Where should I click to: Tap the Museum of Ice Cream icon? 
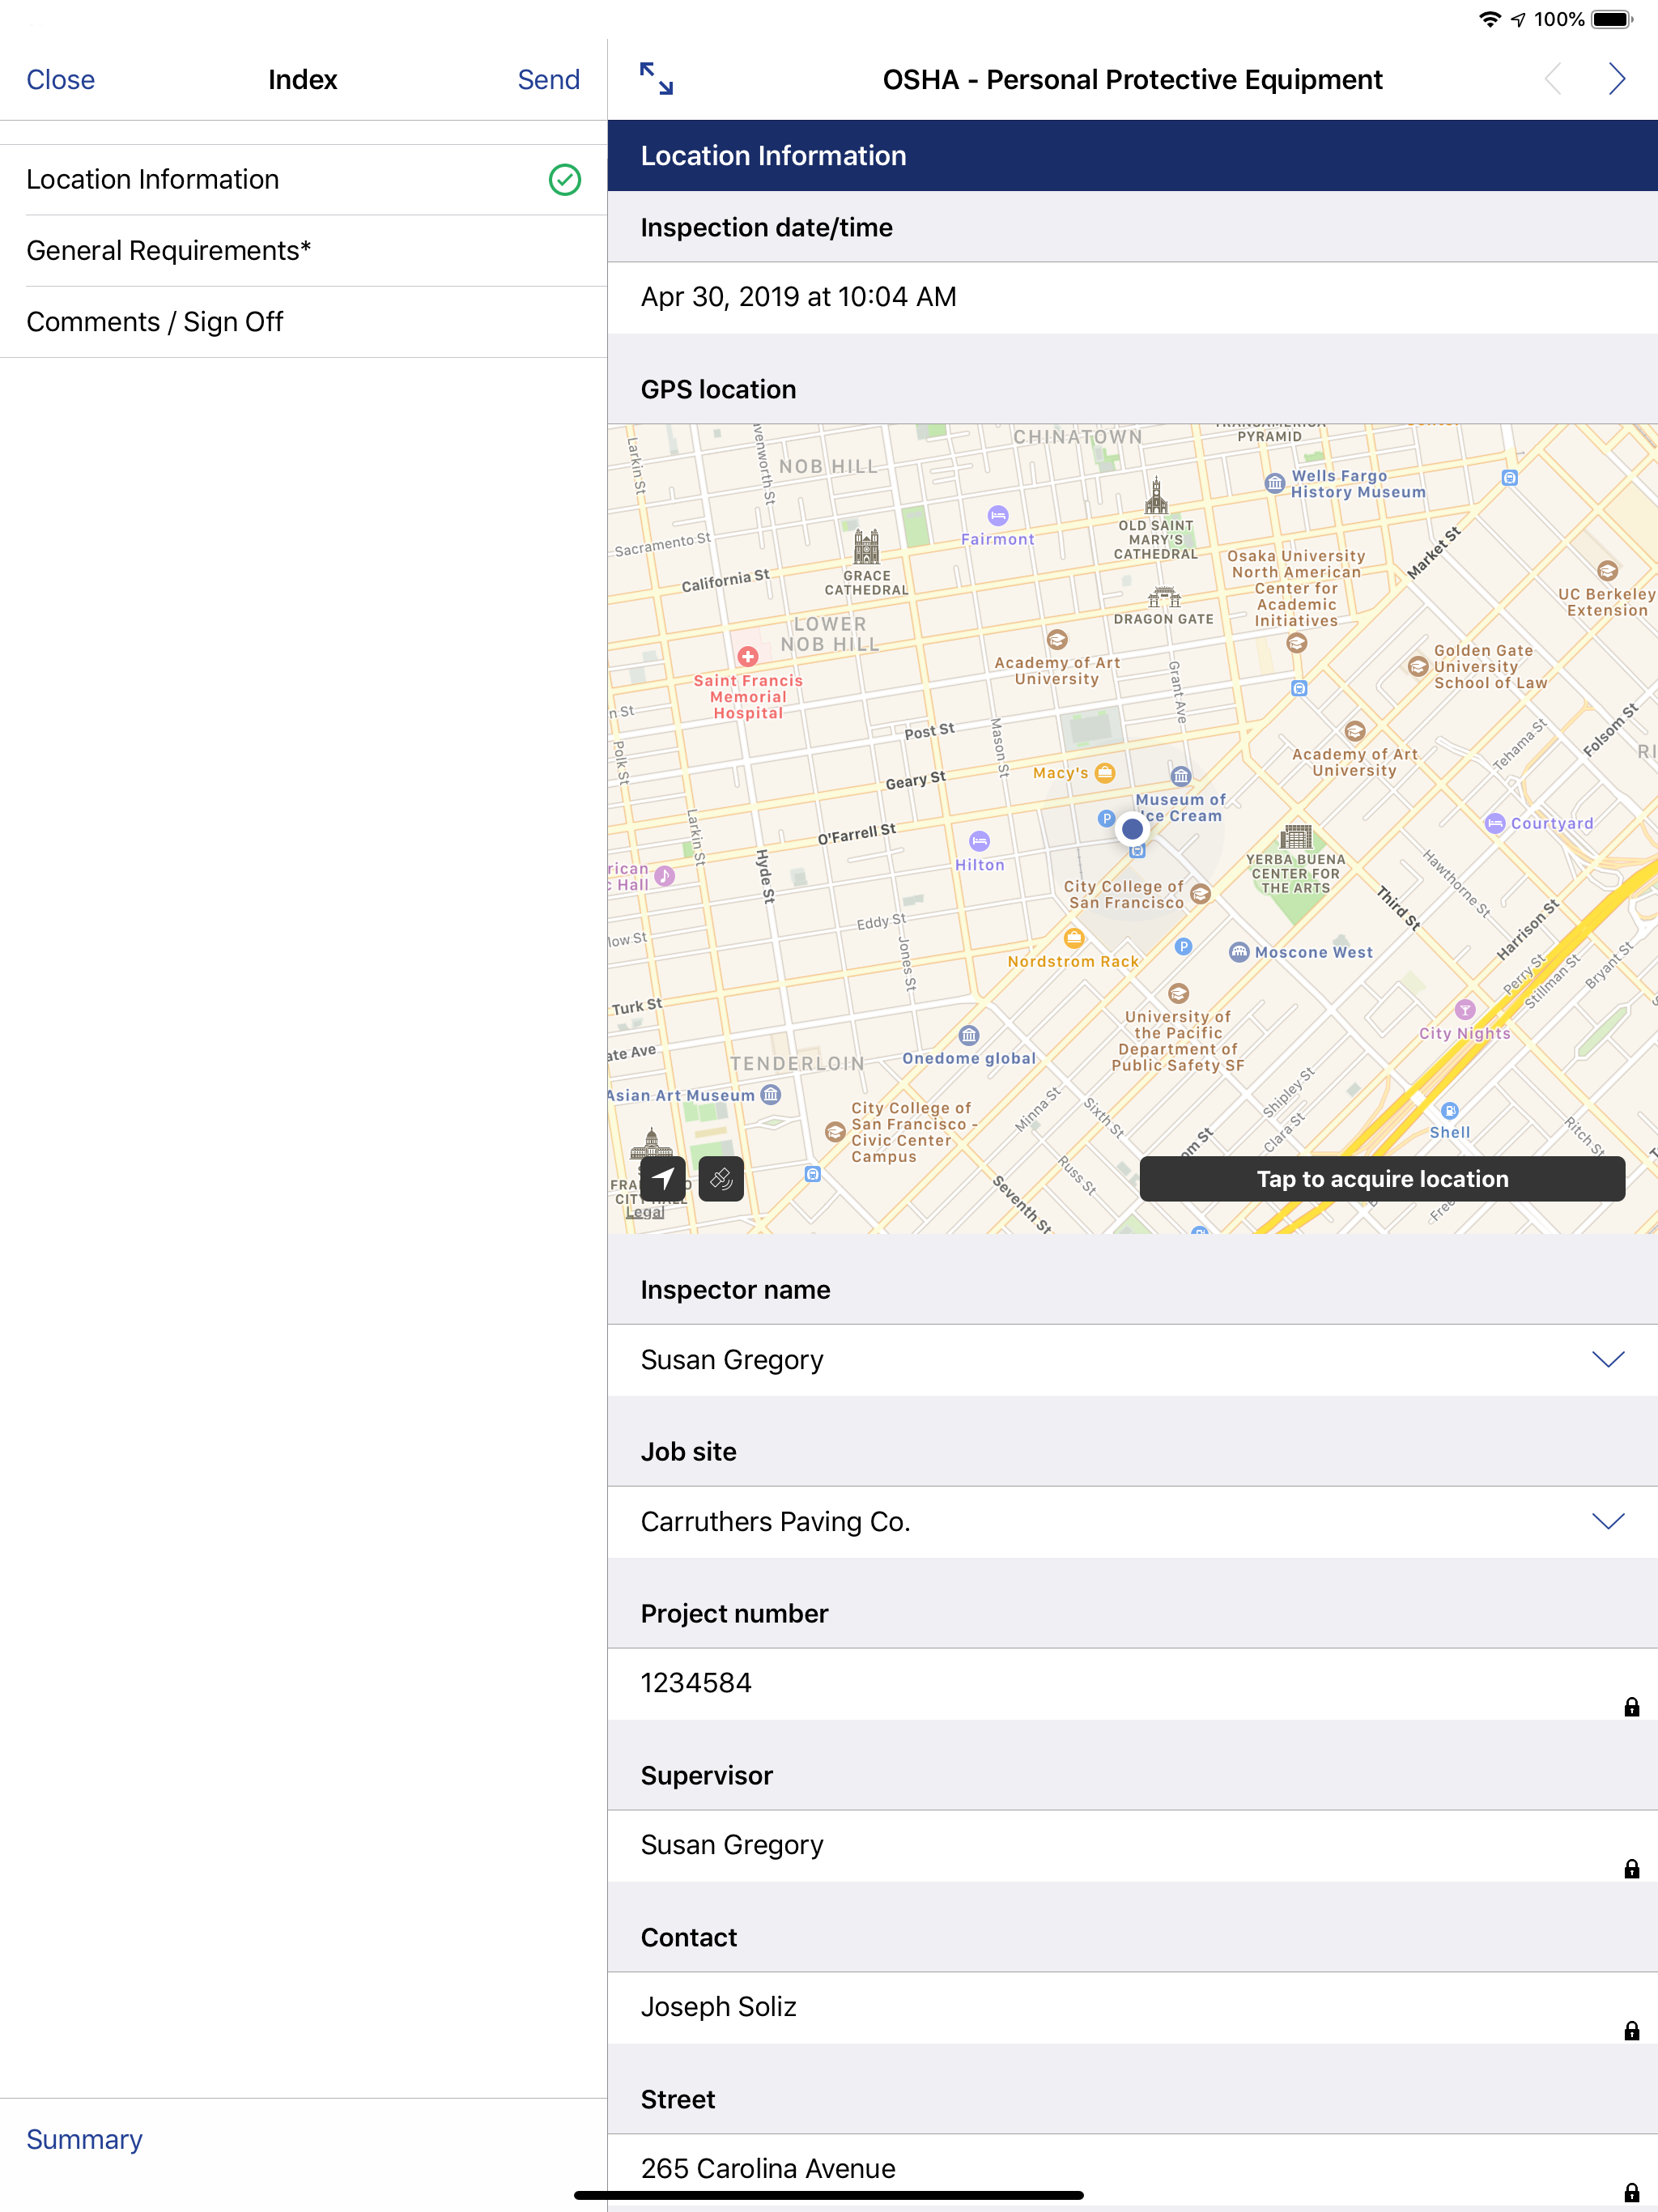(1181, 776)
